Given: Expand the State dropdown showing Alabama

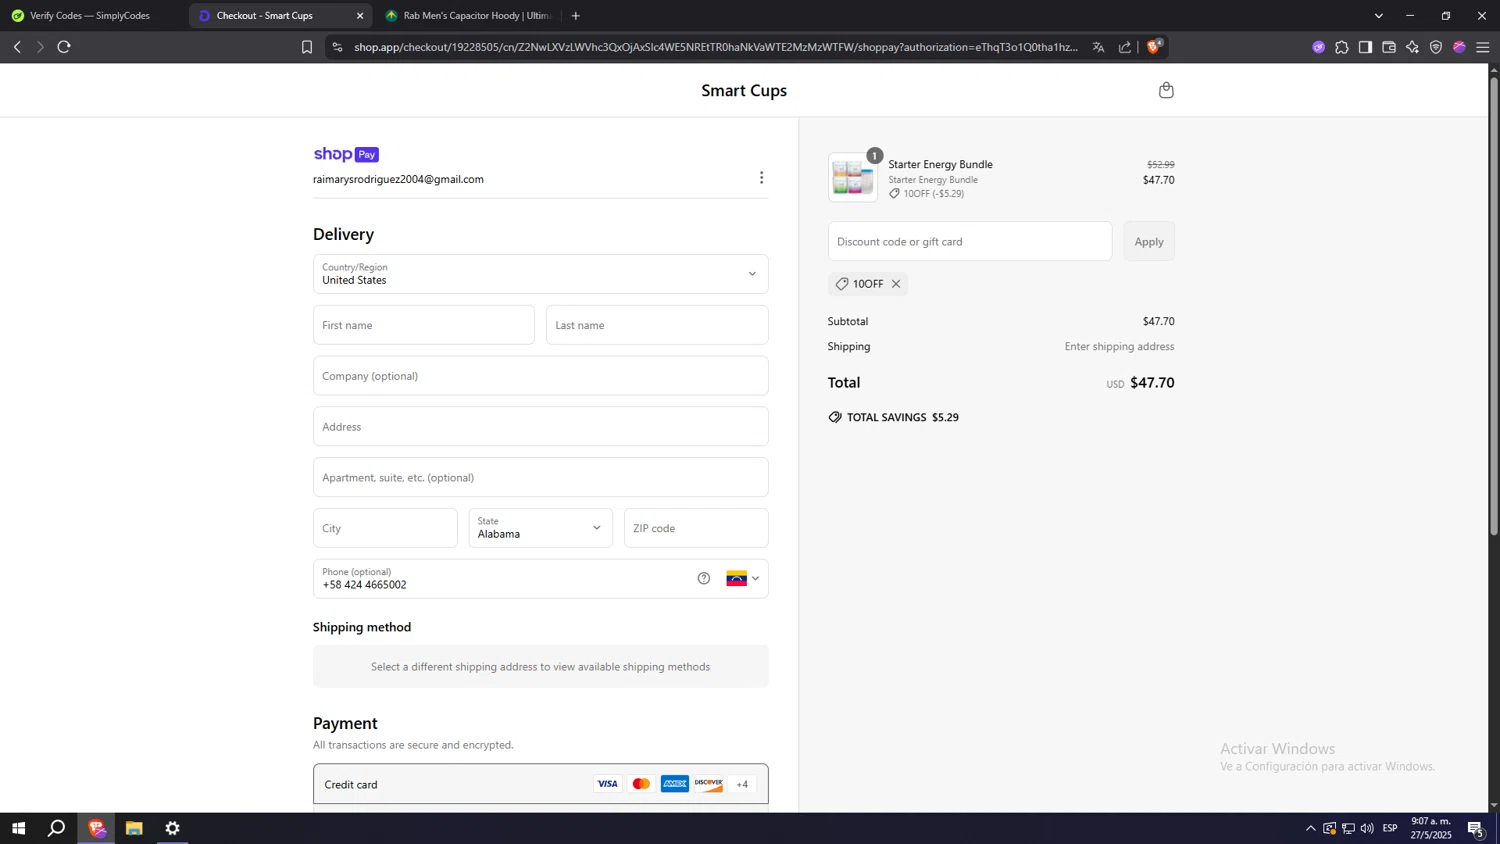Looking at the screenshot, I should (541, 528).
